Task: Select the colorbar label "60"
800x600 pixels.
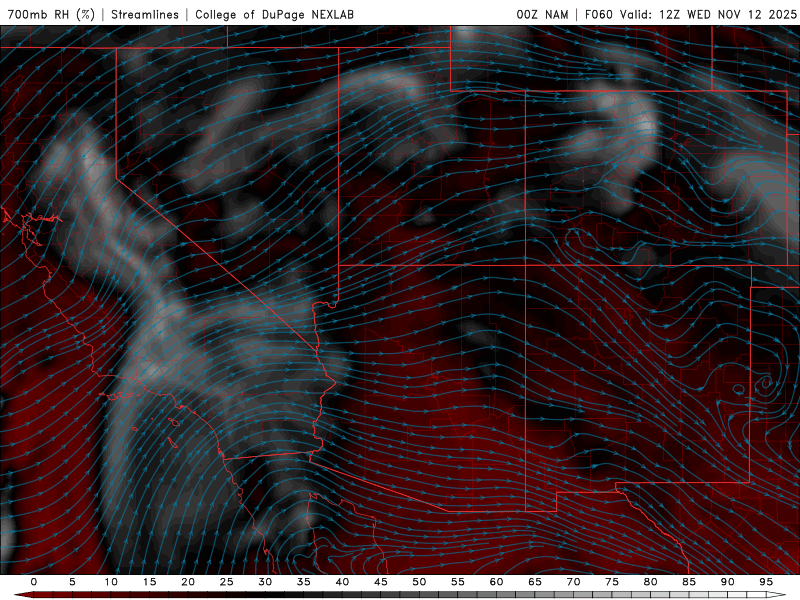Action: pyautogui.click(x=496, y=582)
